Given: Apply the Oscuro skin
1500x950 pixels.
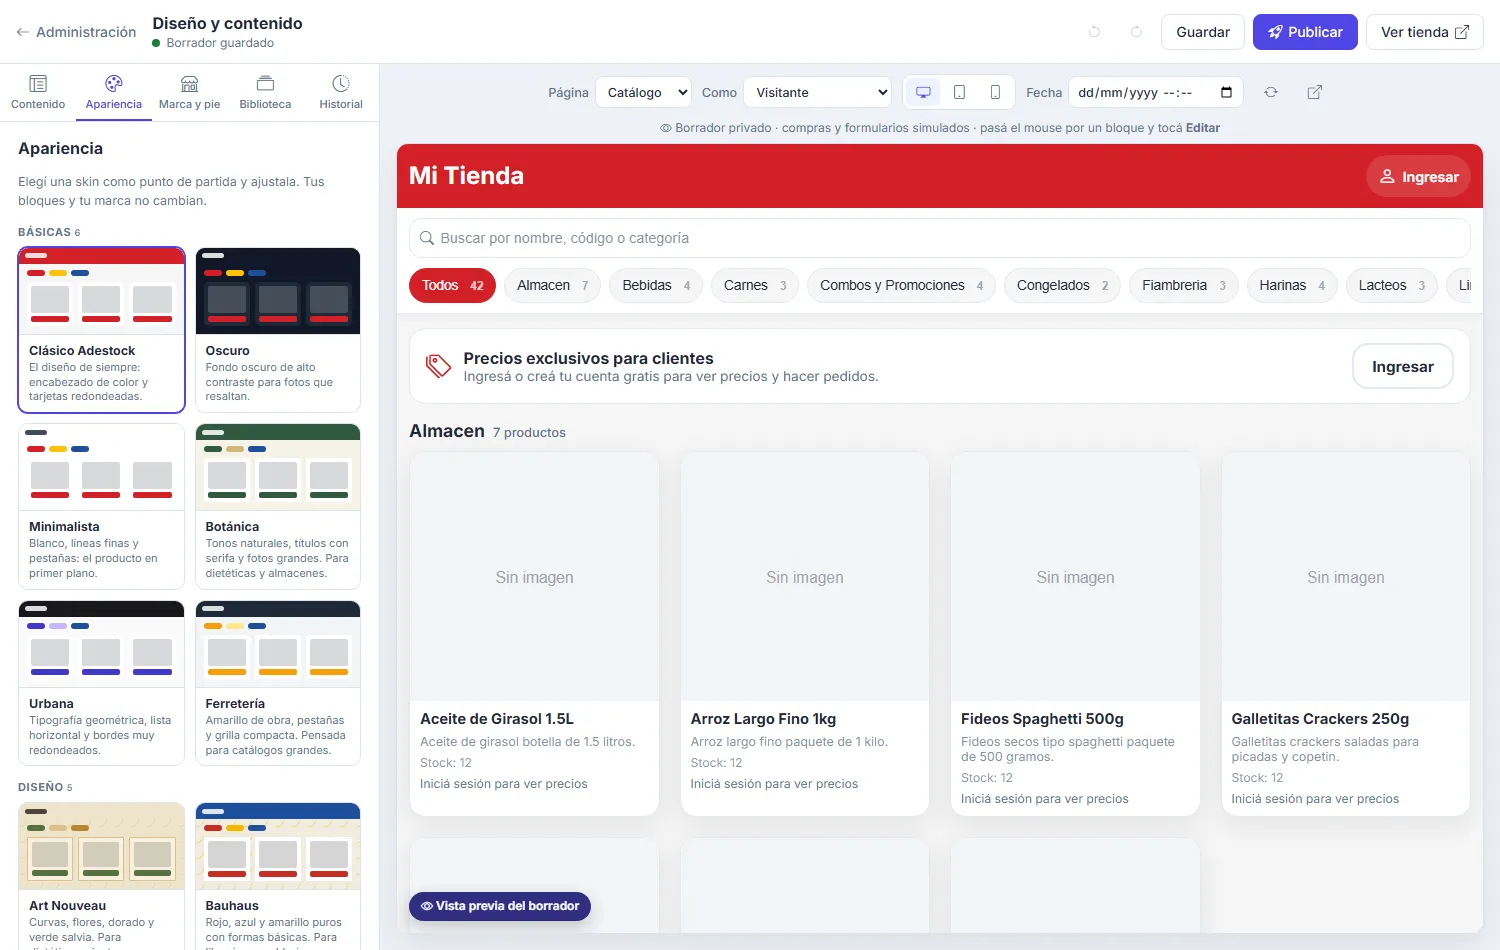Looking at the screenshot, I should [278, 330].
